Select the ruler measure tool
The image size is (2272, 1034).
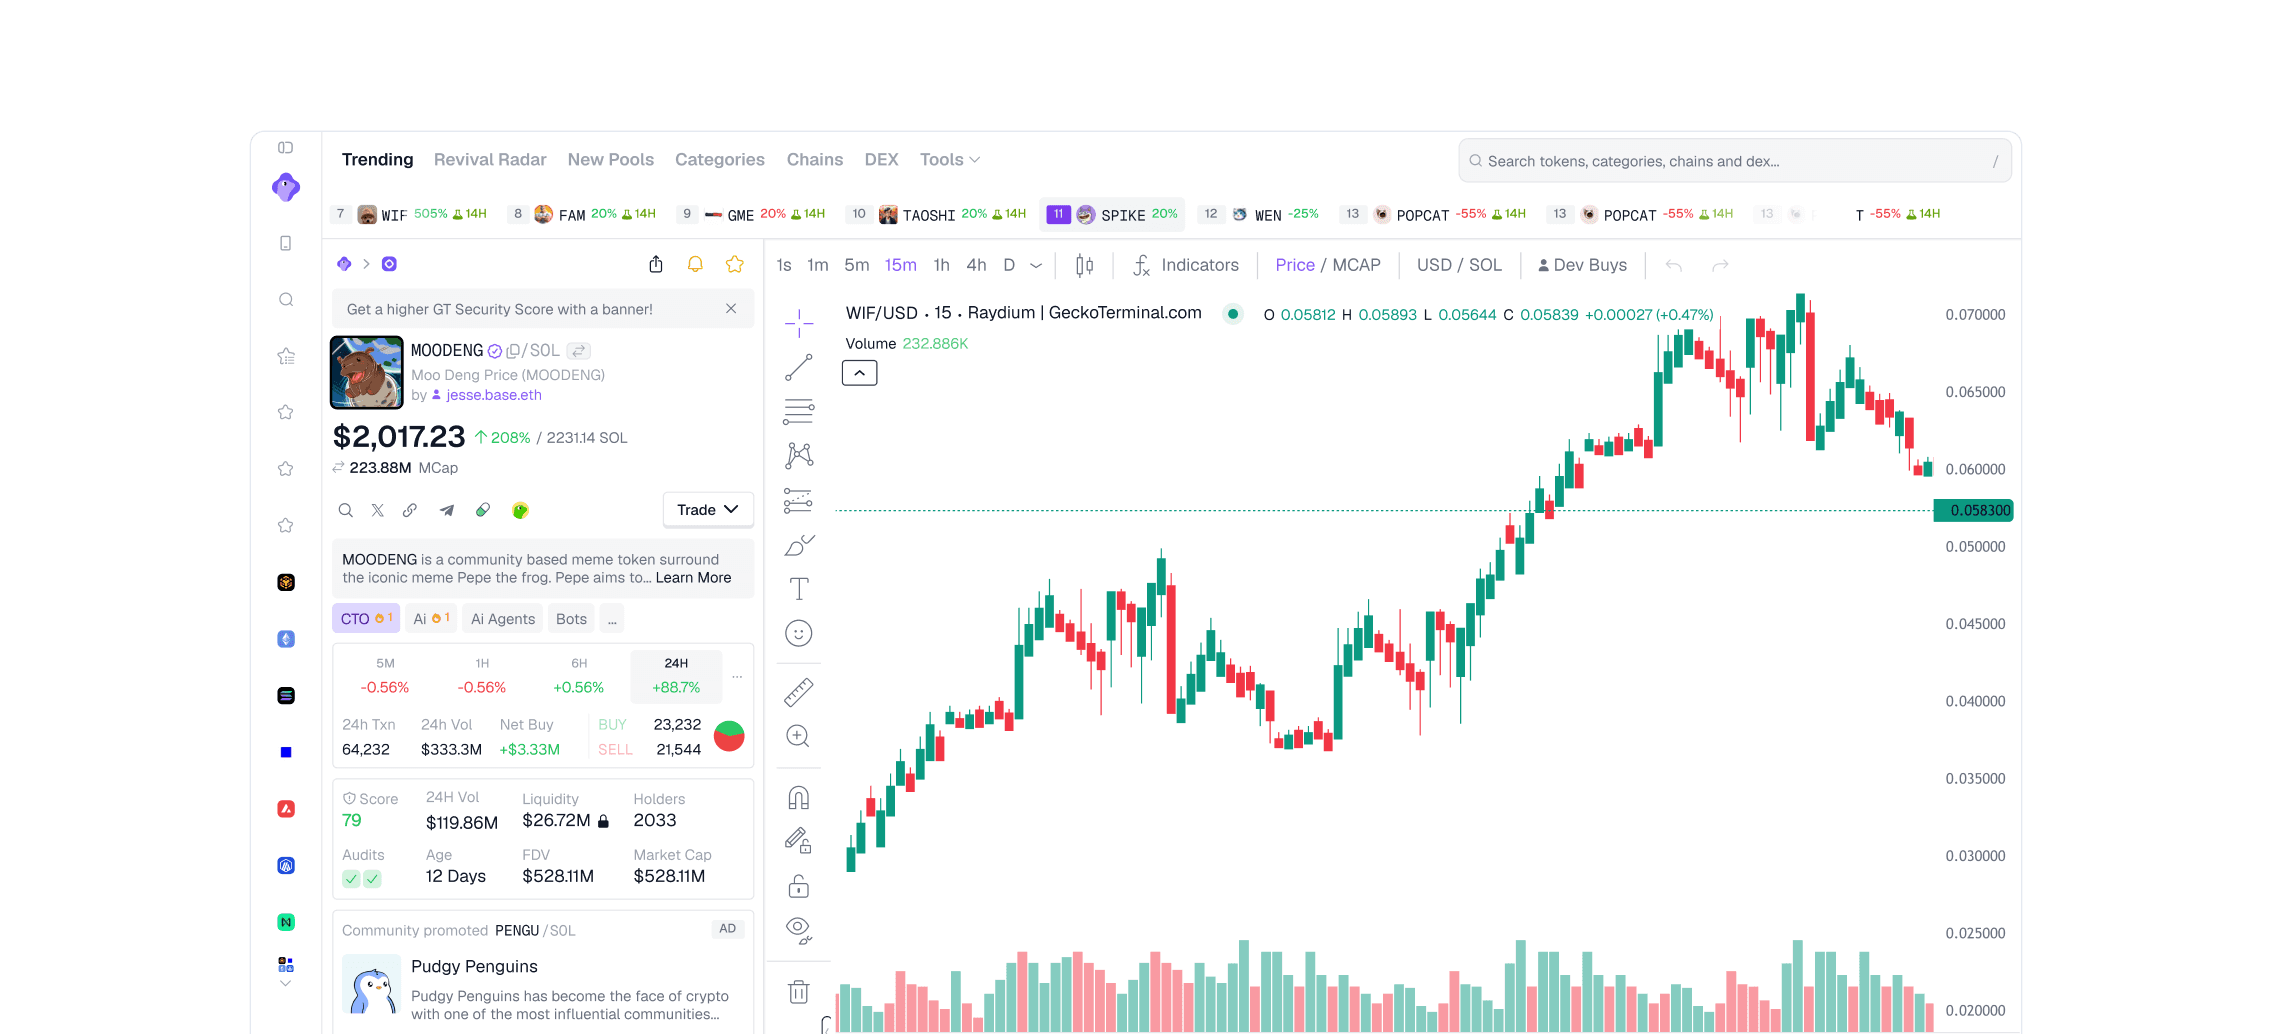[798, 691]
